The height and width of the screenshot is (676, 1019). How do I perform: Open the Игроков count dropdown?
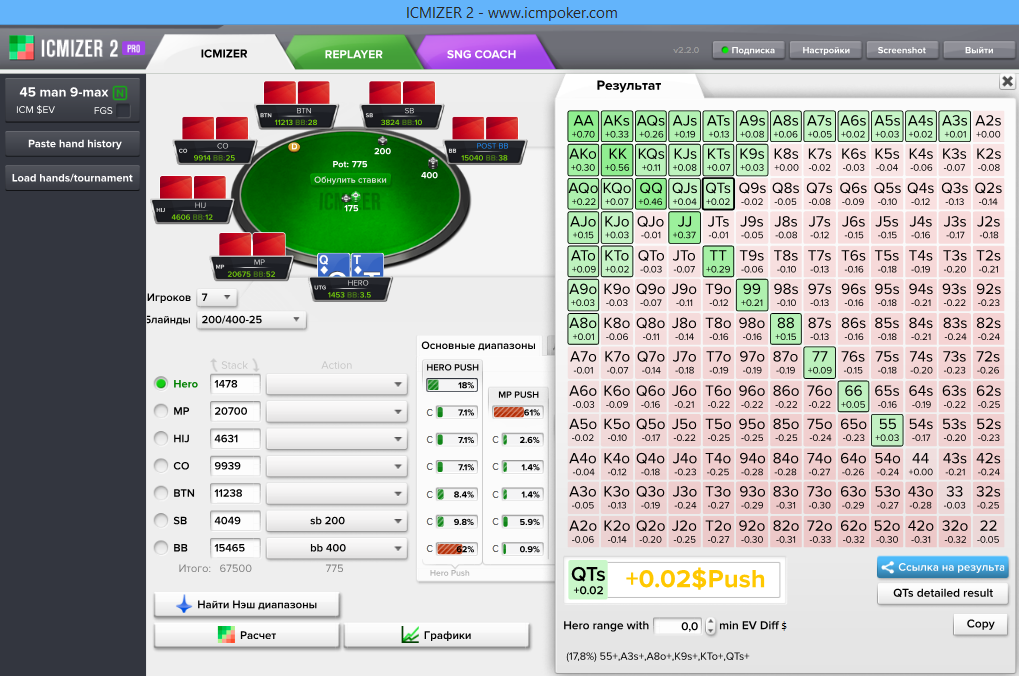pos(217,297)
